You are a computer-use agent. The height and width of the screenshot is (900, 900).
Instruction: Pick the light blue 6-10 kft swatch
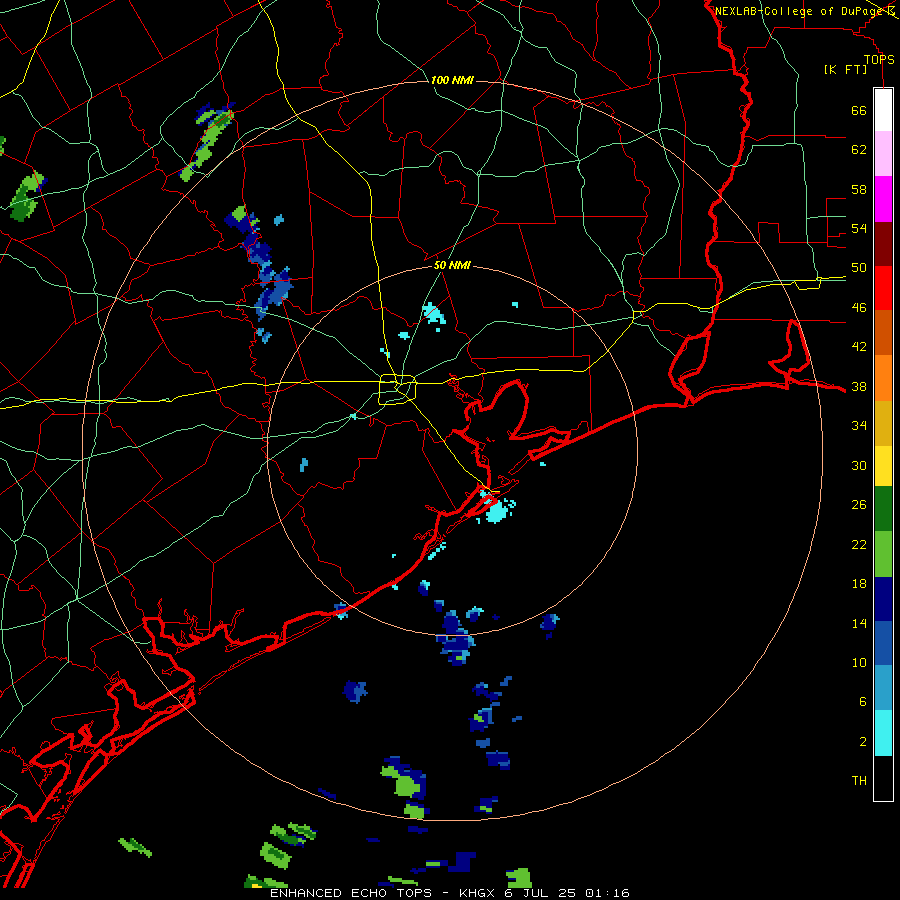click(883, 688)
